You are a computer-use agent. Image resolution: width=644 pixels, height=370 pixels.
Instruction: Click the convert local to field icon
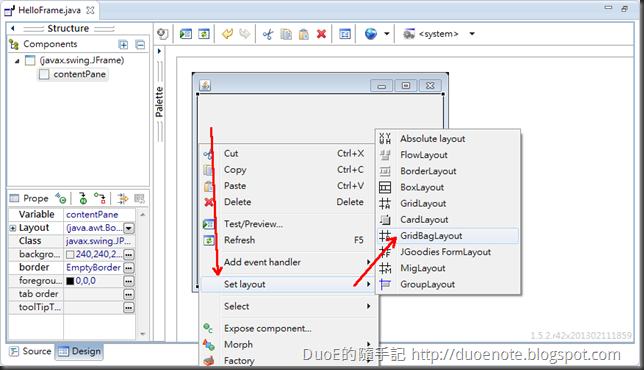(100, 199)
